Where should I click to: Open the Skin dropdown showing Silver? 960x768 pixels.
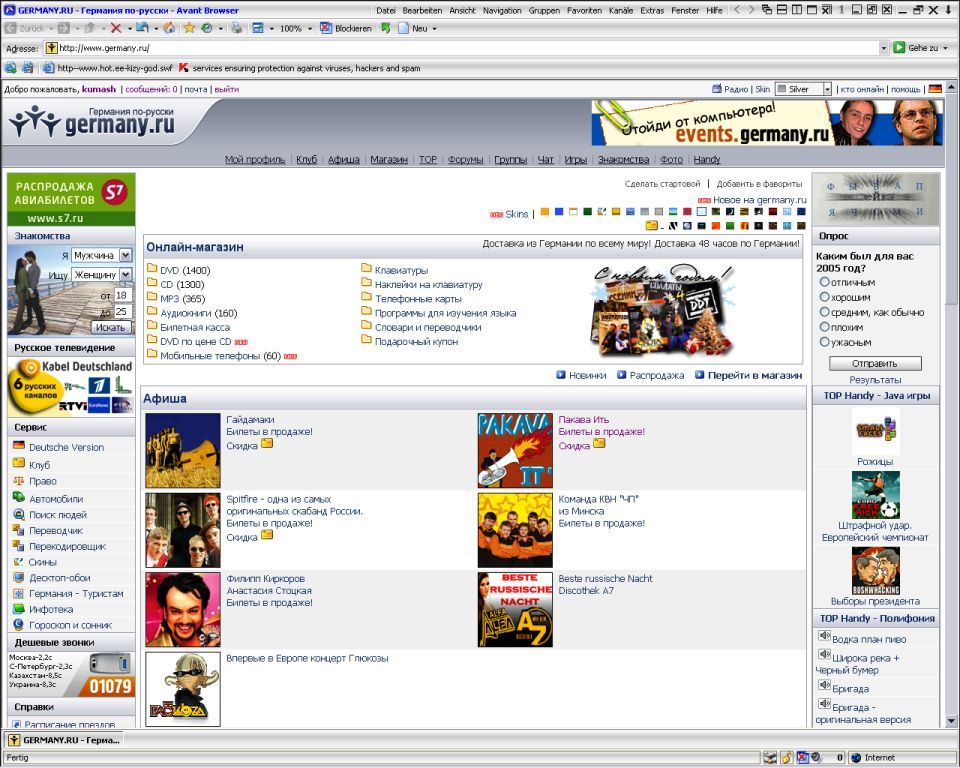803,89
